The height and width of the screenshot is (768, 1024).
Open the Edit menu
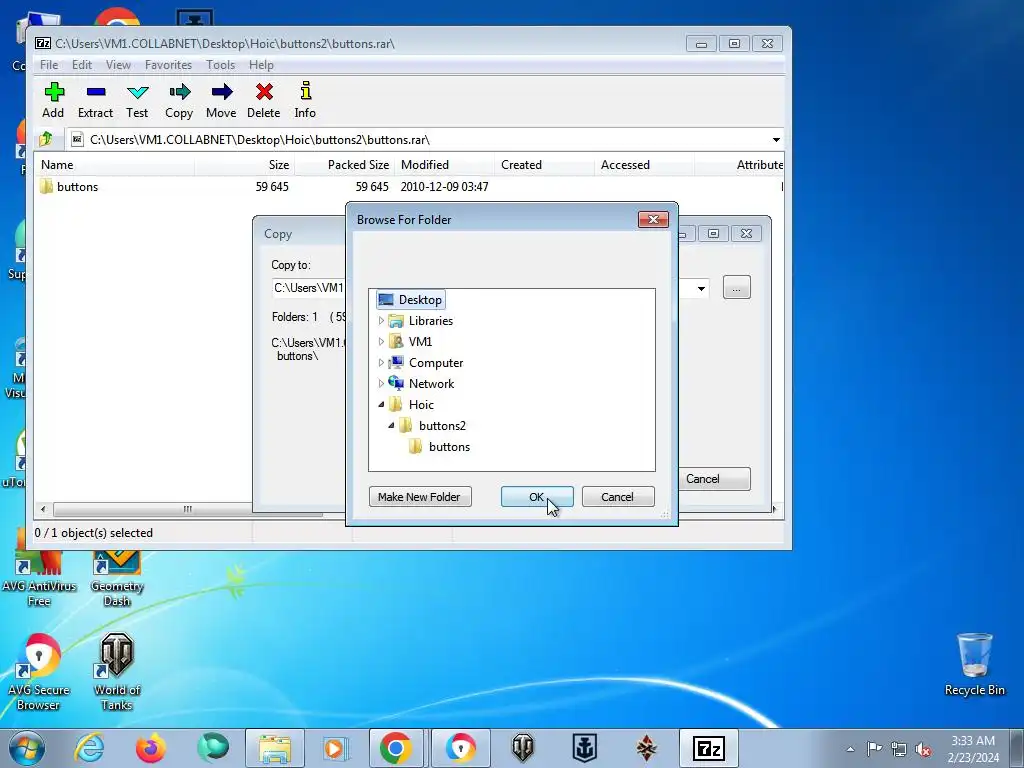tap(82, 65)
